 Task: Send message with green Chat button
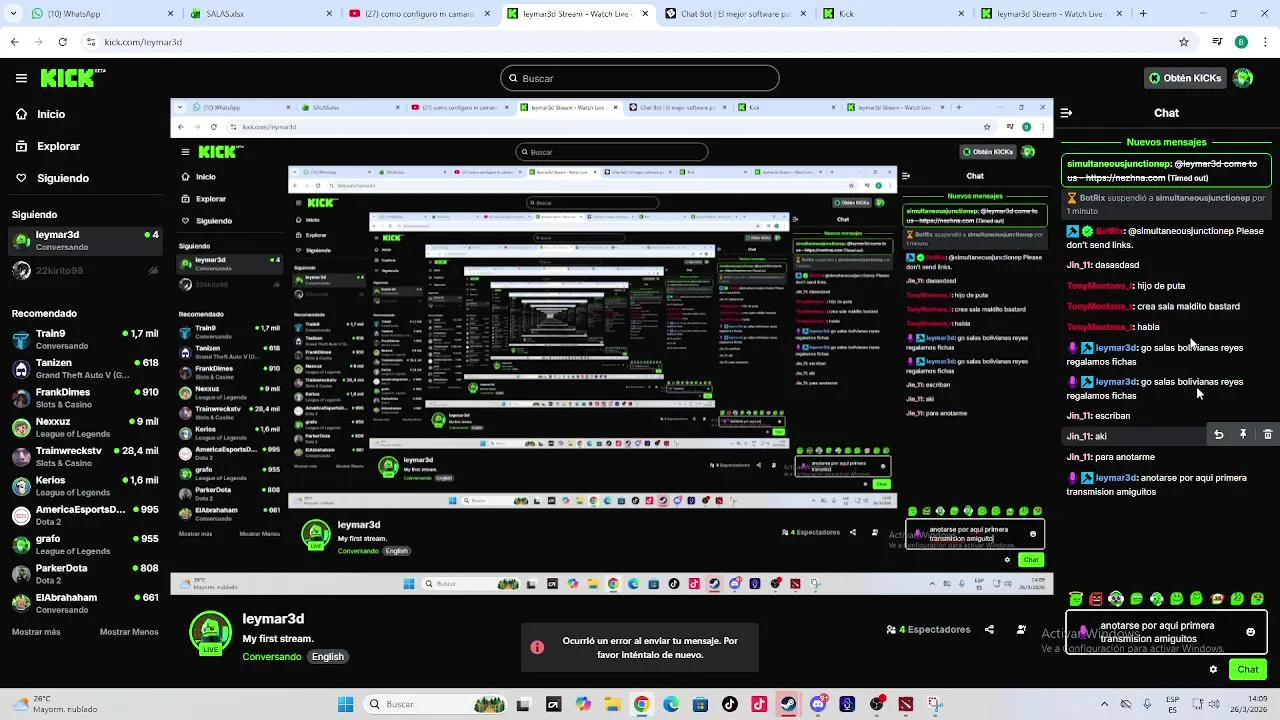pos(1248,669)
